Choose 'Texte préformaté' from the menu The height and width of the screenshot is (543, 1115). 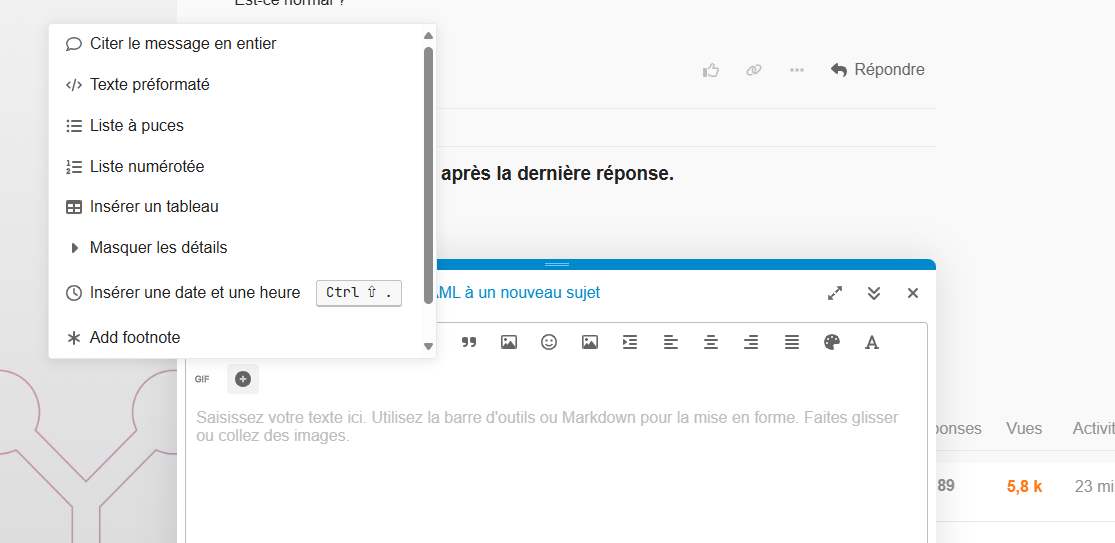(149, 85)
